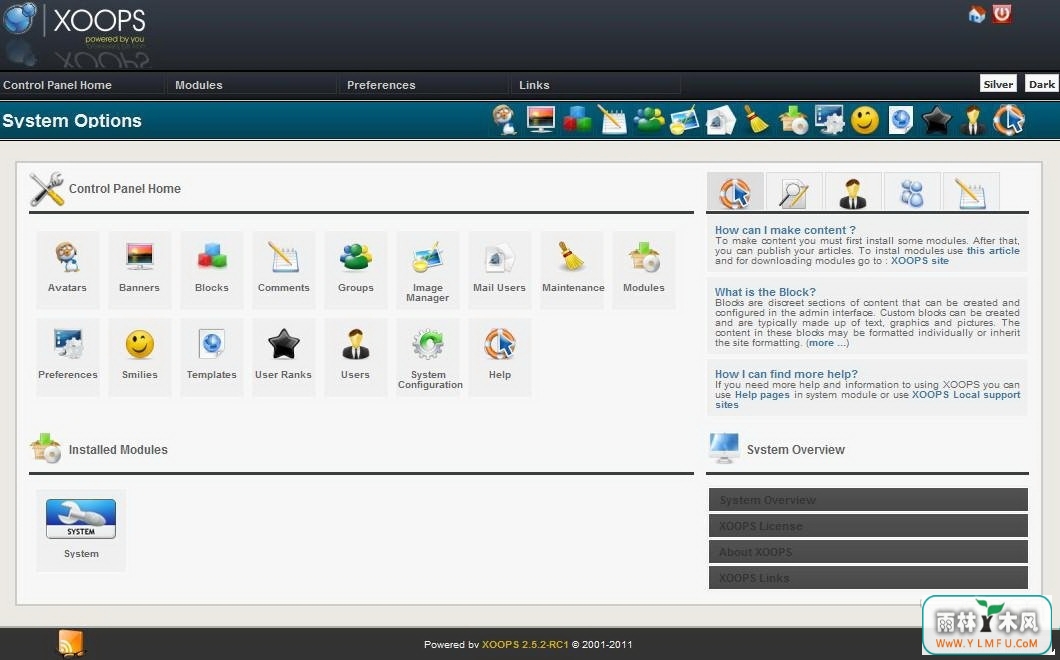The image size is (1060, 660).
Task: Open the 'Help pages' link
Action: click(x=762, y=395)
